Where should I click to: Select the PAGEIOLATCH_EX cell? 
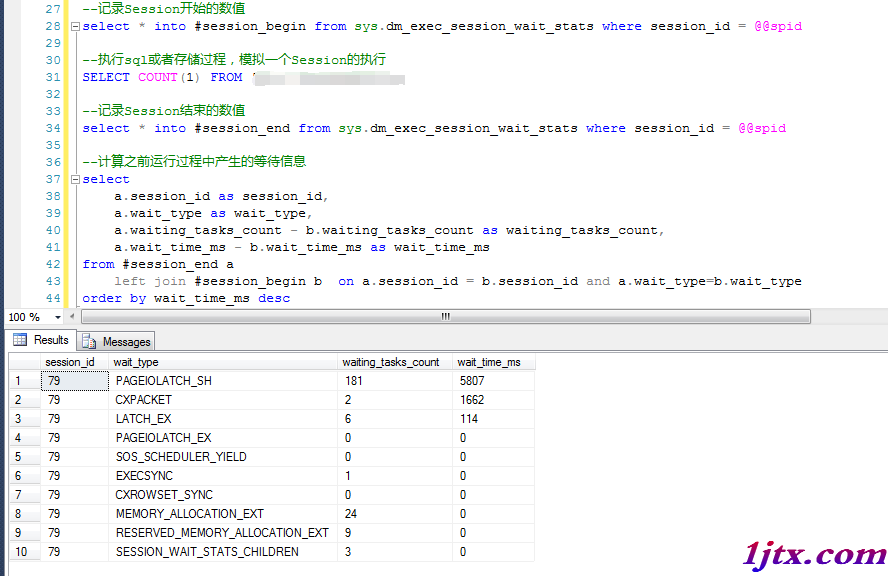coord(223,438)
